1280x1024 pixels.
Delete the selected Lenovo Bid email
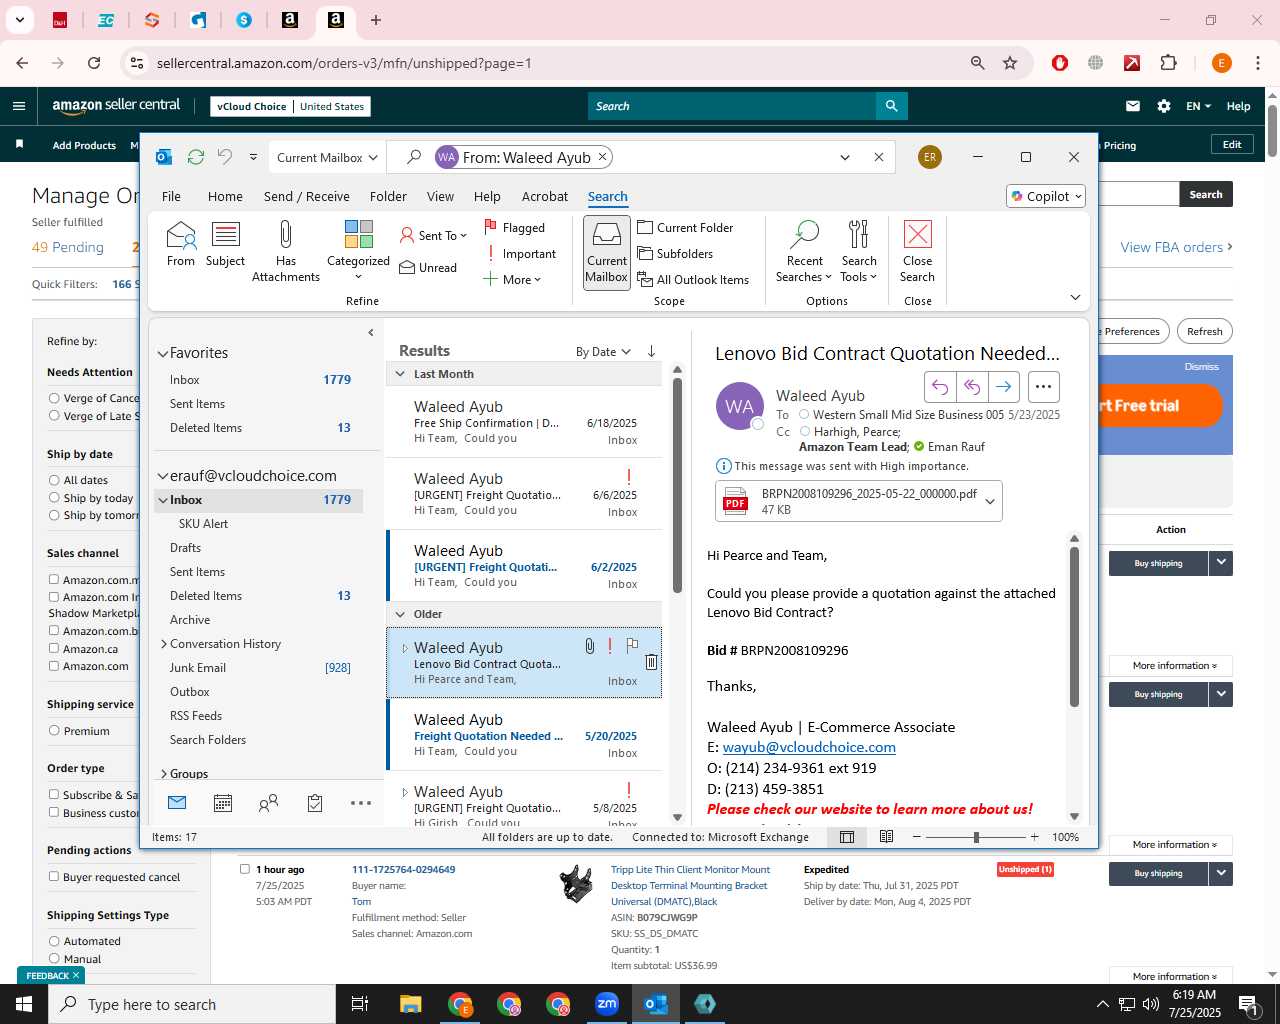[x=651, y=662]
